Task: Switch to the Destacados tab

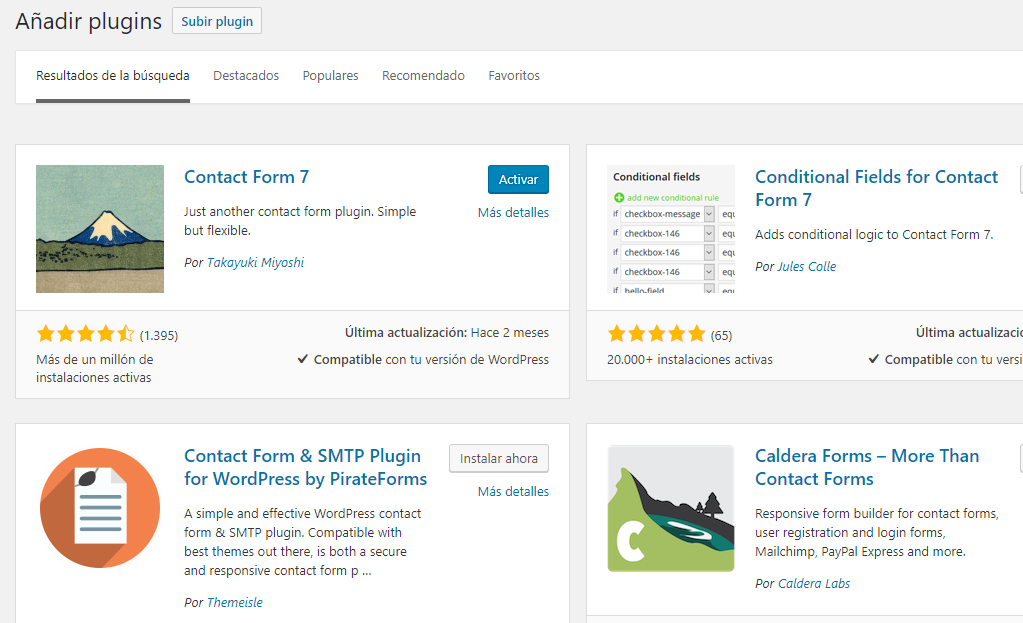Action: click(246, 76)
